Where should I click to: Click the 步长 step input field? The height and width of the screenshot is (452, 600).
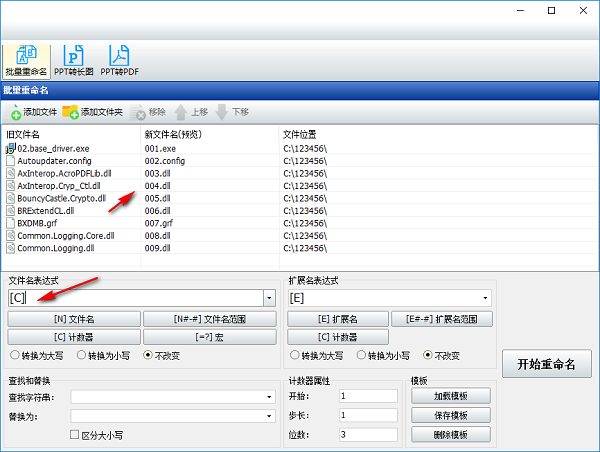368,416
